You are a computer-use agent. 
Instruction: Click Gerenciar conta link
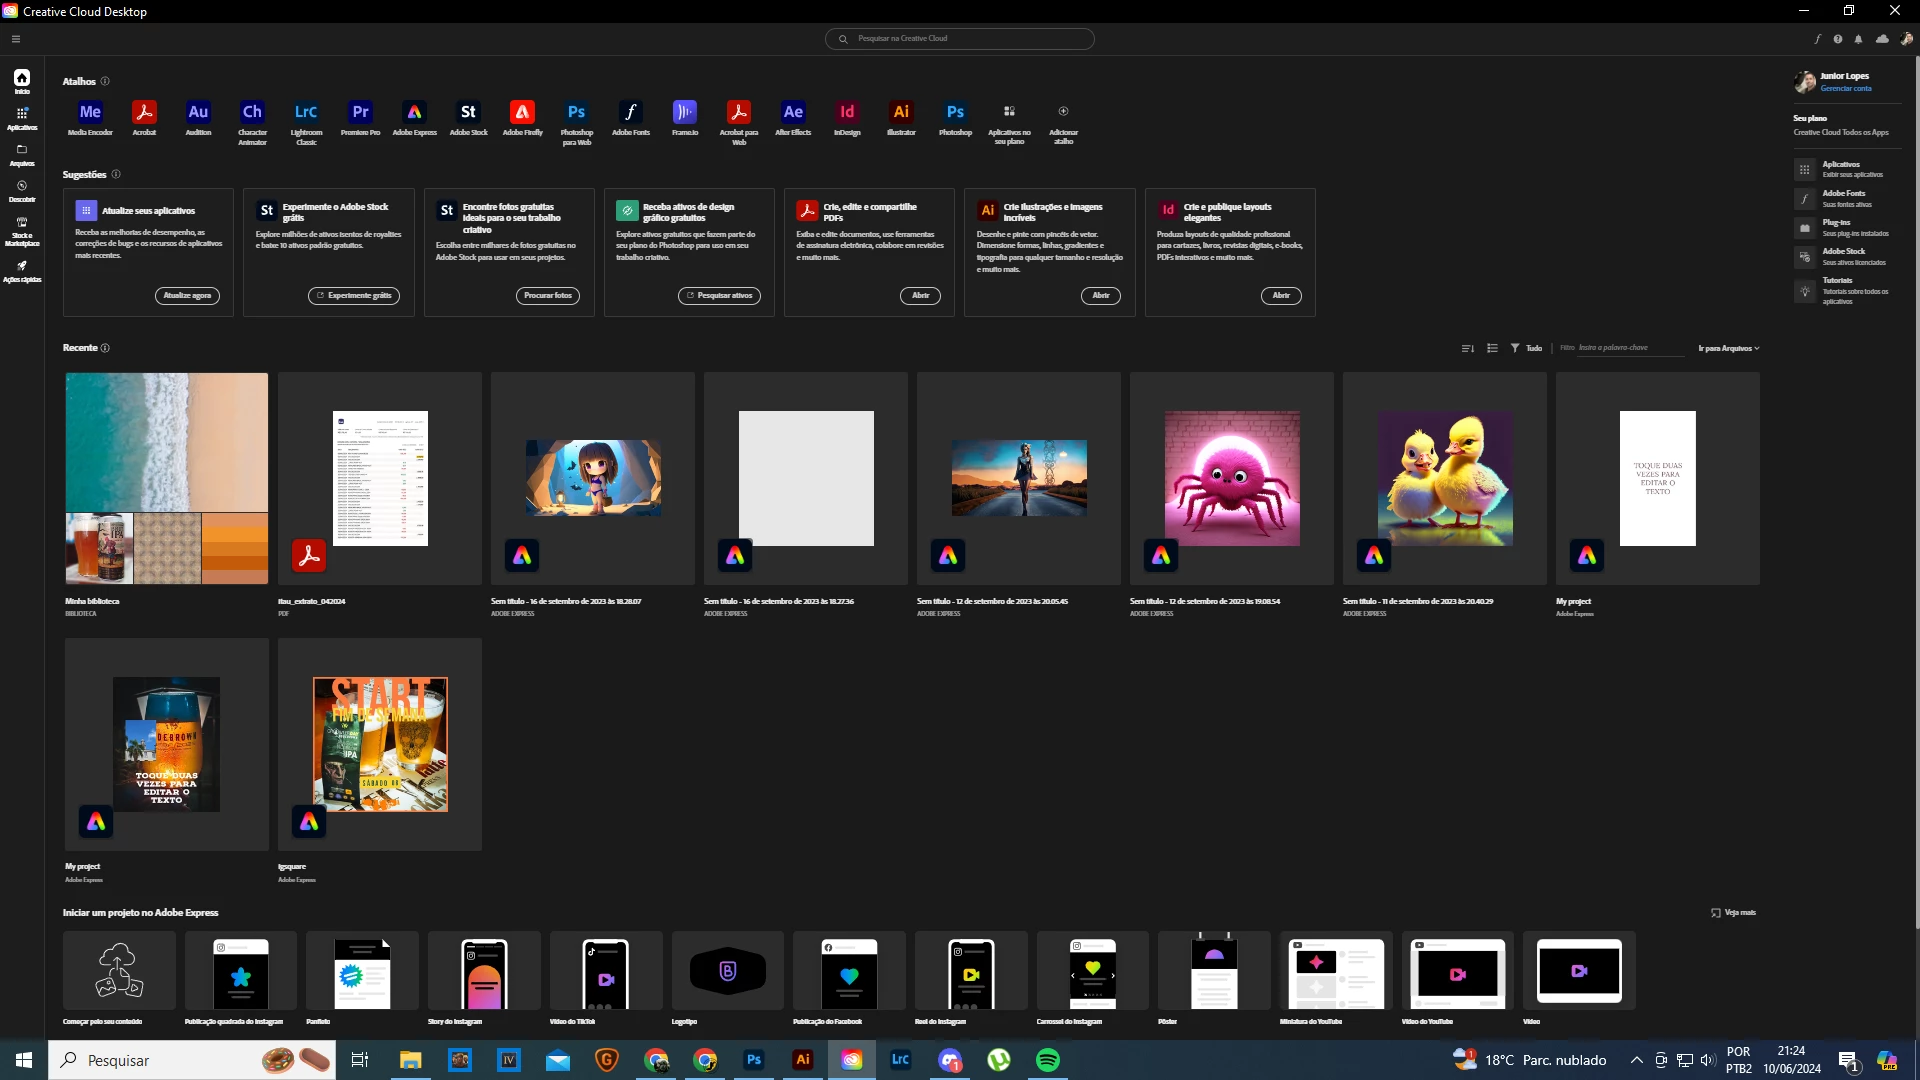pyautogui.click(x=1845, y=89)
